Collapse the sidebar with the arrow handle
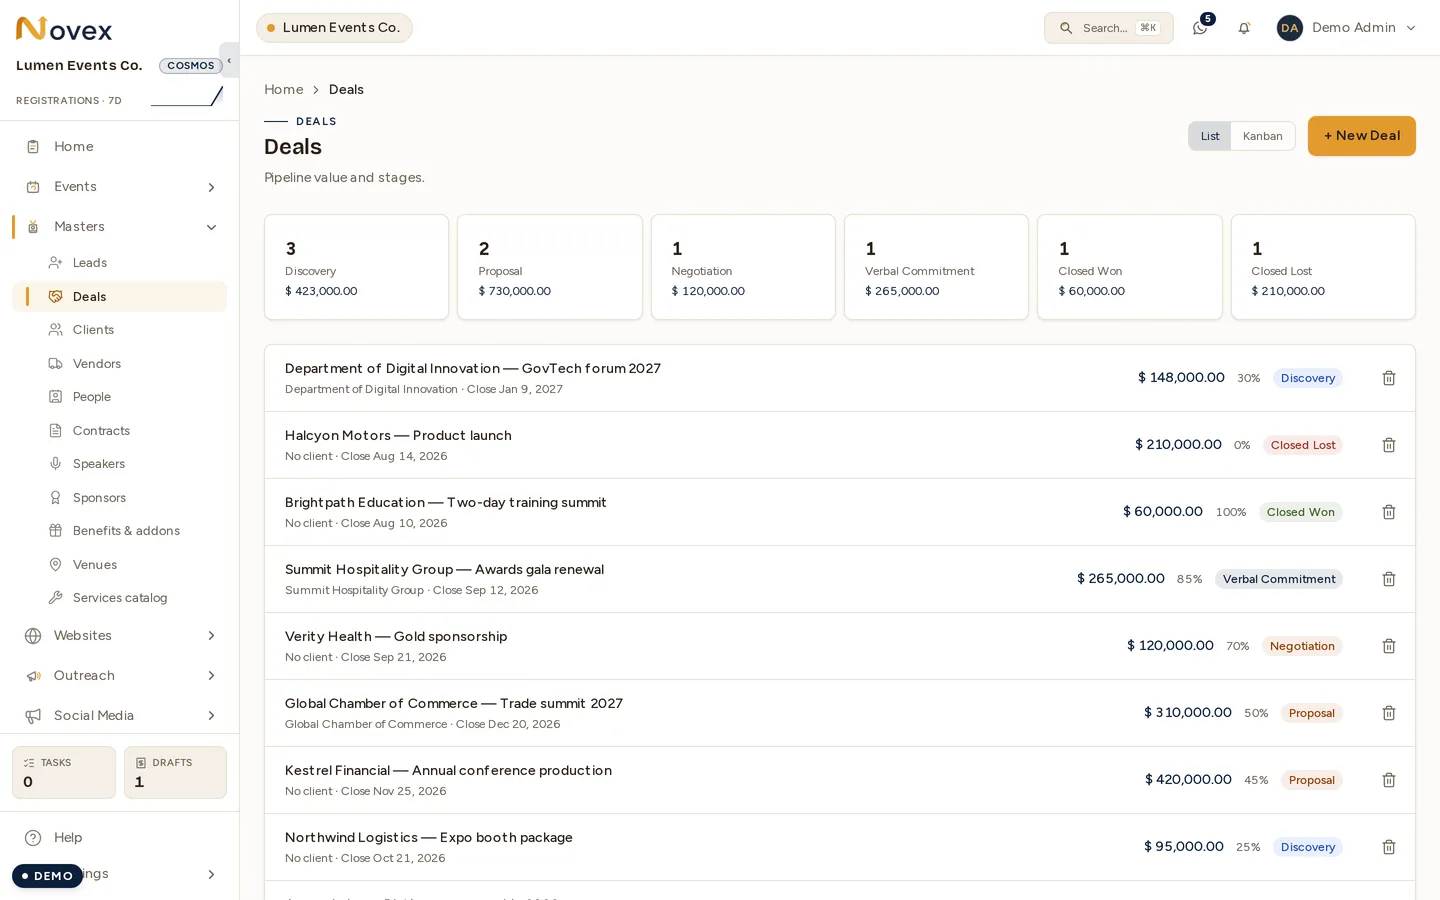This screenshot has width=1440, height=900. 229,60
